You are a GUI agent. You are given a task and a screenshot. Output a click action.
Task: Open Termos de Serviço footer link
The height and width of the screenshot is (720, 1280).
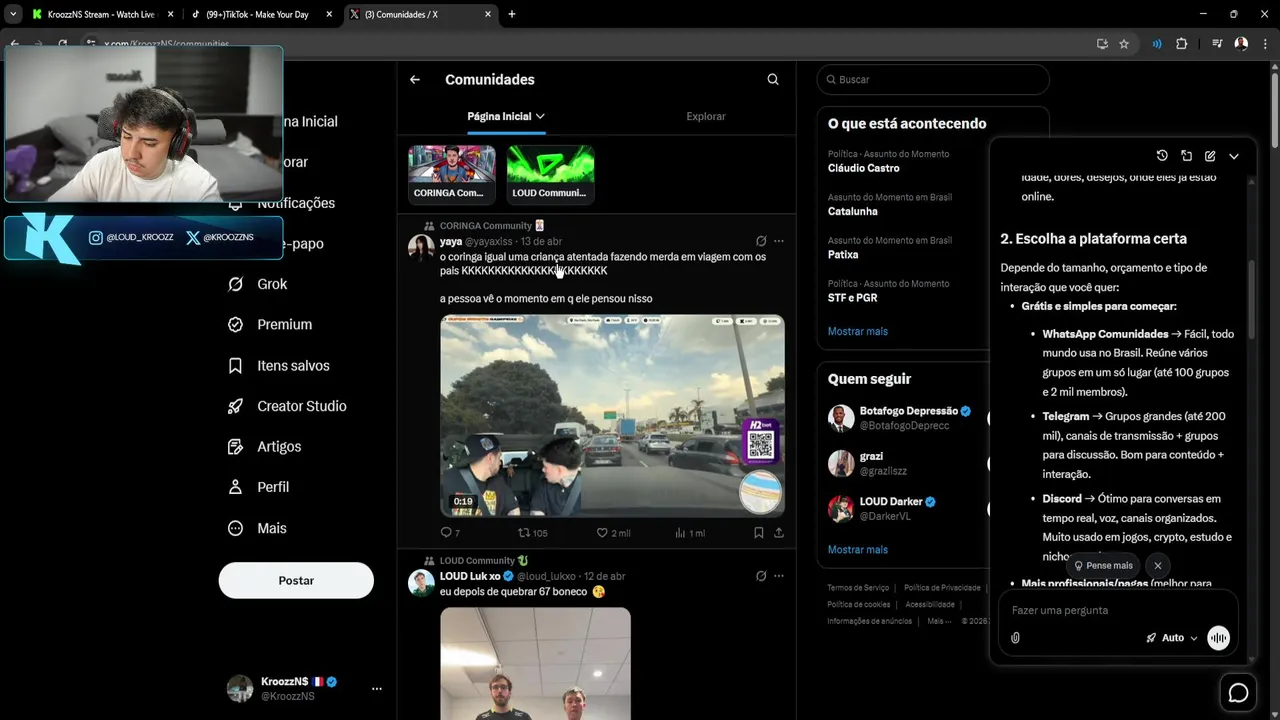[x=858, y=588]
